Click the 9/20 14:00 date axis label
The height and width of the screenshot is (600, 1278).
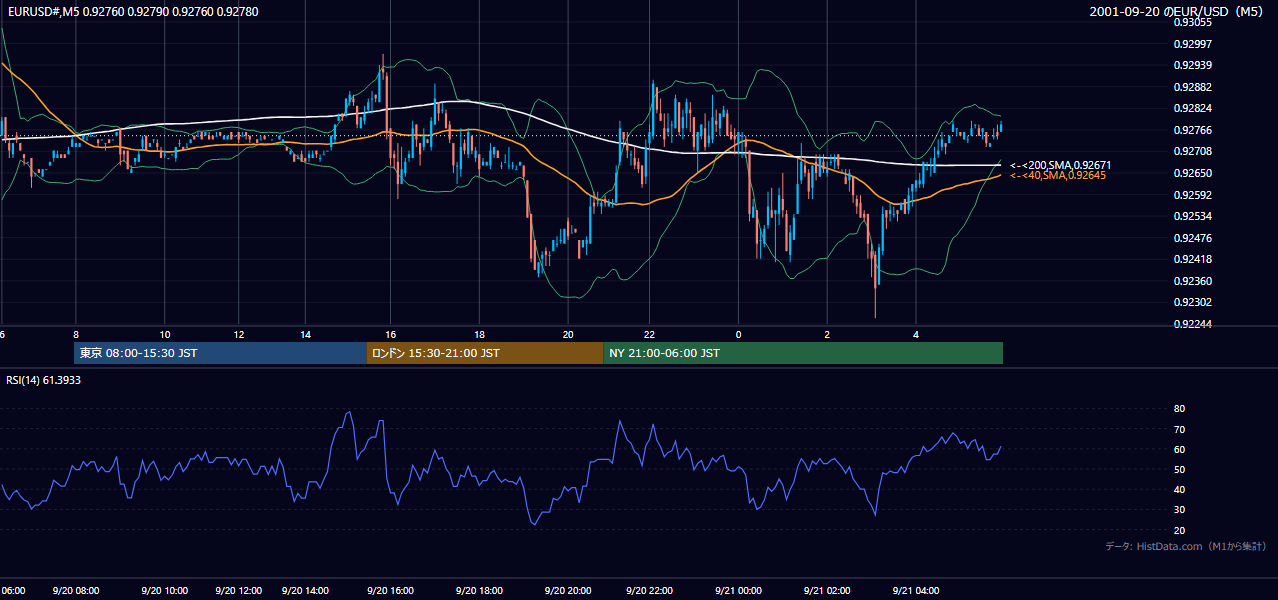point(304,591)
